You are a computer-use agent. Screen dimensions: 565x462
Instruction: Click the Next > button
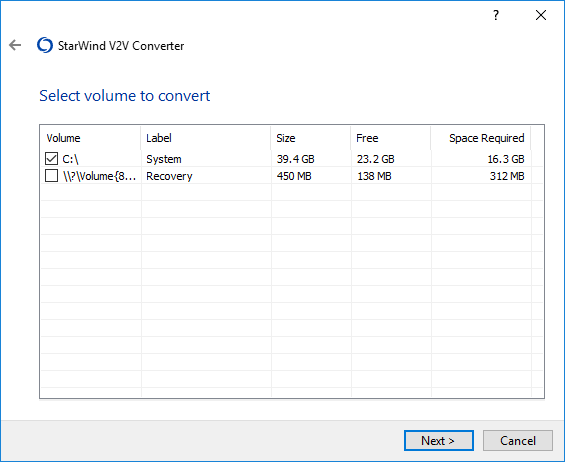click(x=439, y=440)
